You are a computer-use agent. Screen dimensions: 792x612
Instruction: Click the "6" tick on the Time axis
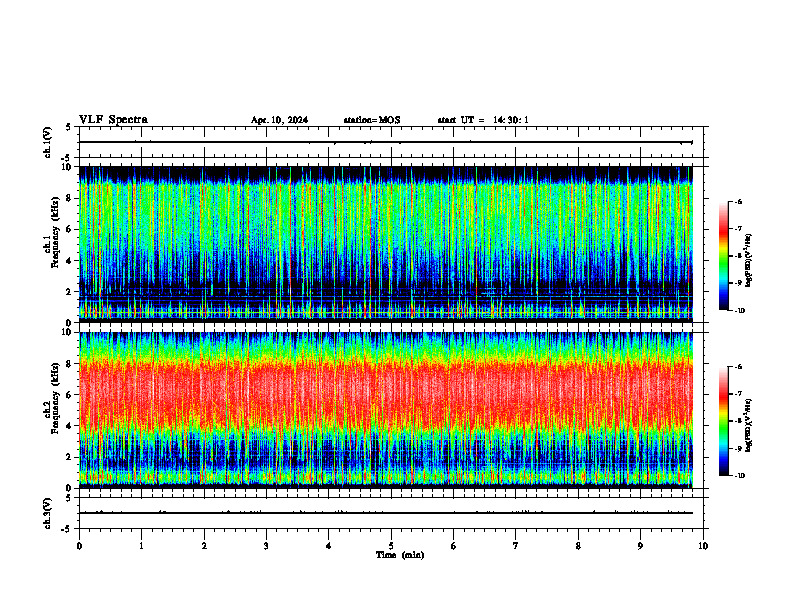point(453,546)
